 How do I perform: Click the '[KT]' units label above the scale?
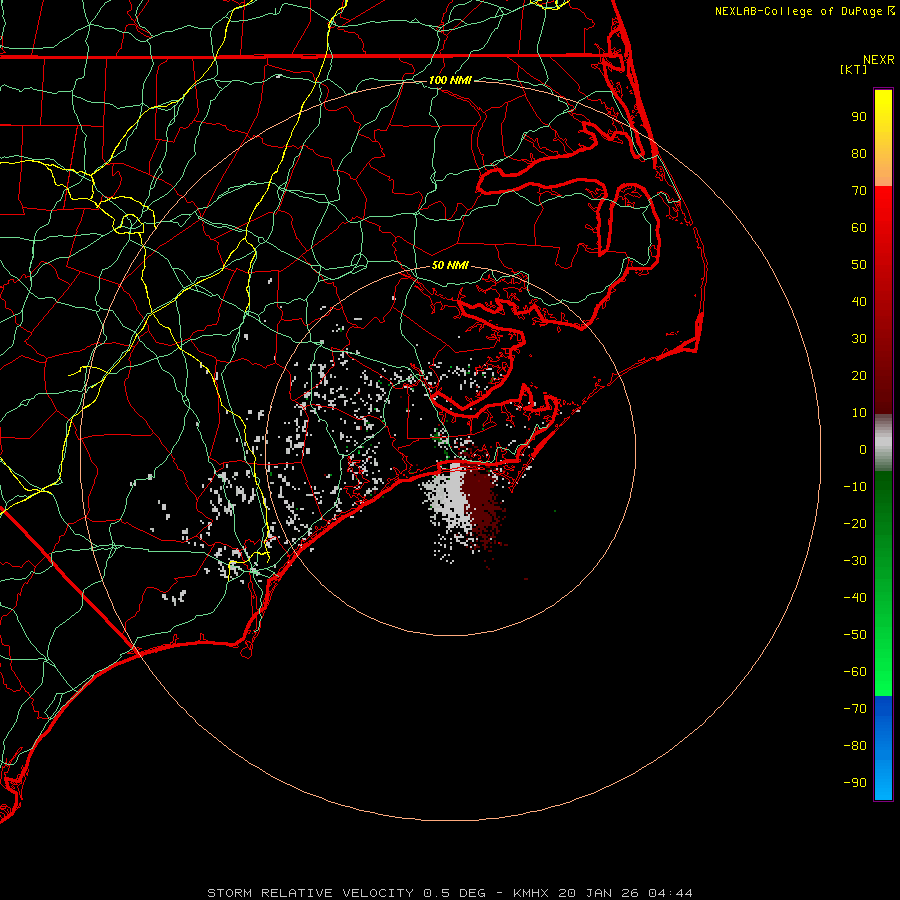click(854, 69)
